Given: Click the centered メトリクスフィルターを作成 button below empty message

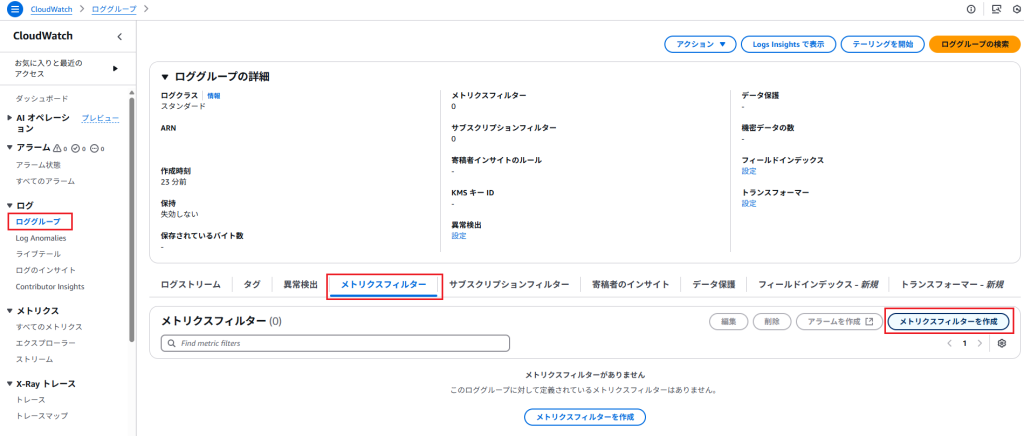Looking at the screenshot, I should tap(585, 417).
